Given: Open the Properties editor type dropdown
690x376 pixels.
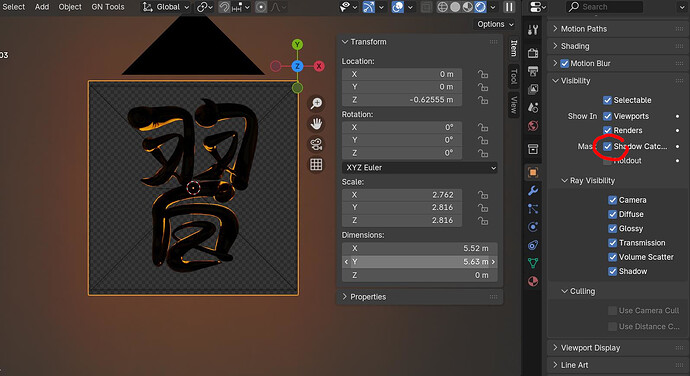Looking at the screenshot, I should 538,7.
